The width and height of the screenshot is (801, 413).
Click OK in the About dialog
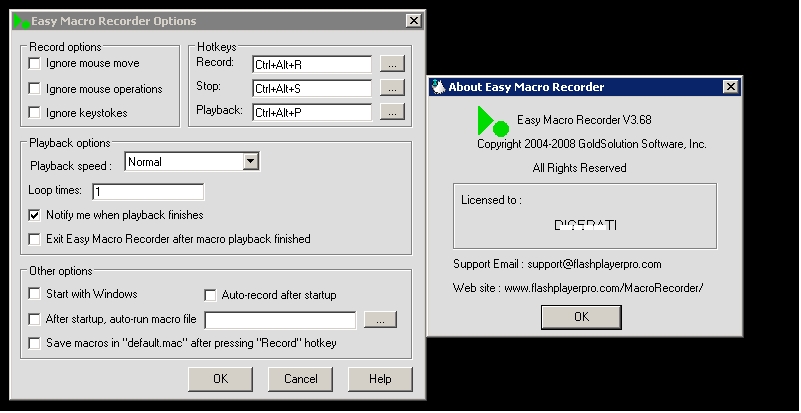pyautogui.click(x=581, y=317)
